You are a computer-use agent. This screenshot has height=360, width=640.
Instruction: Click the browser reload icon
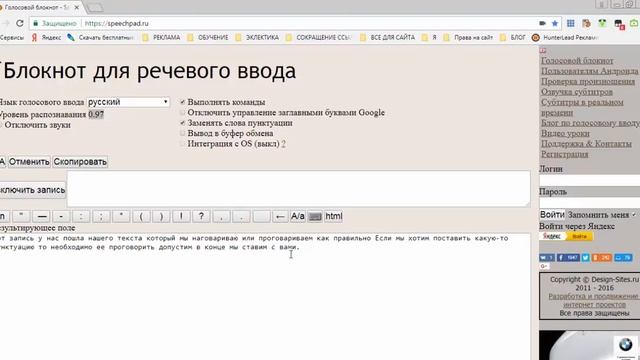(x=20, y=23)
